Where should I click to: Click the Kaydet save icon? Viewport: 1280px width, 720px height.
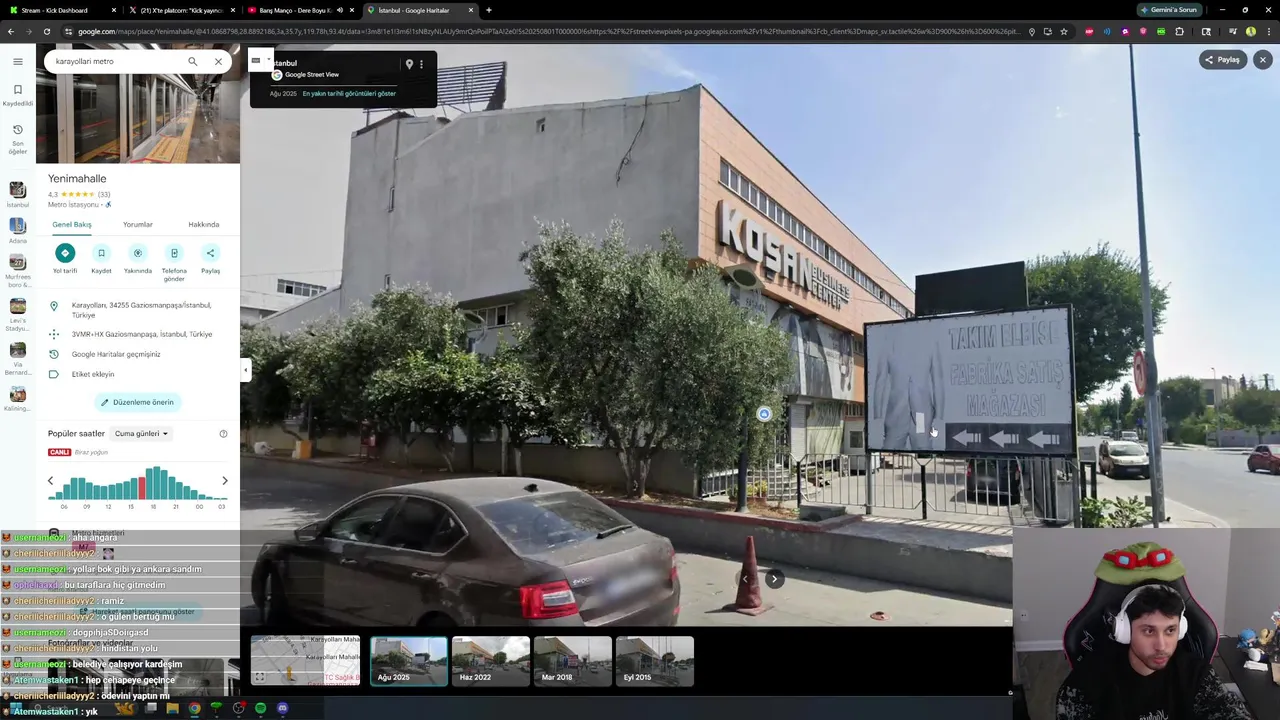click(x=101, y=253)
